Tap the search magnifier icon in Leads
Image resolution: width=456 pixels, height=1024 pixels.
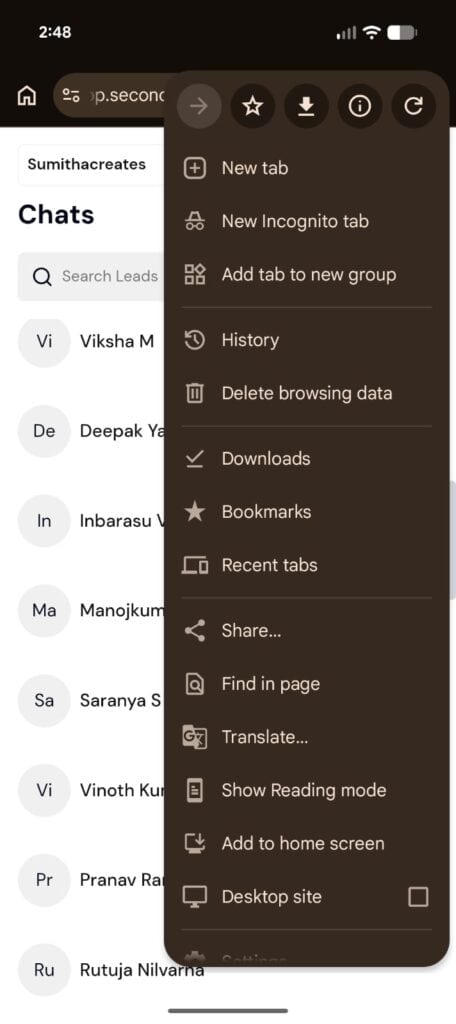(42, 277)
